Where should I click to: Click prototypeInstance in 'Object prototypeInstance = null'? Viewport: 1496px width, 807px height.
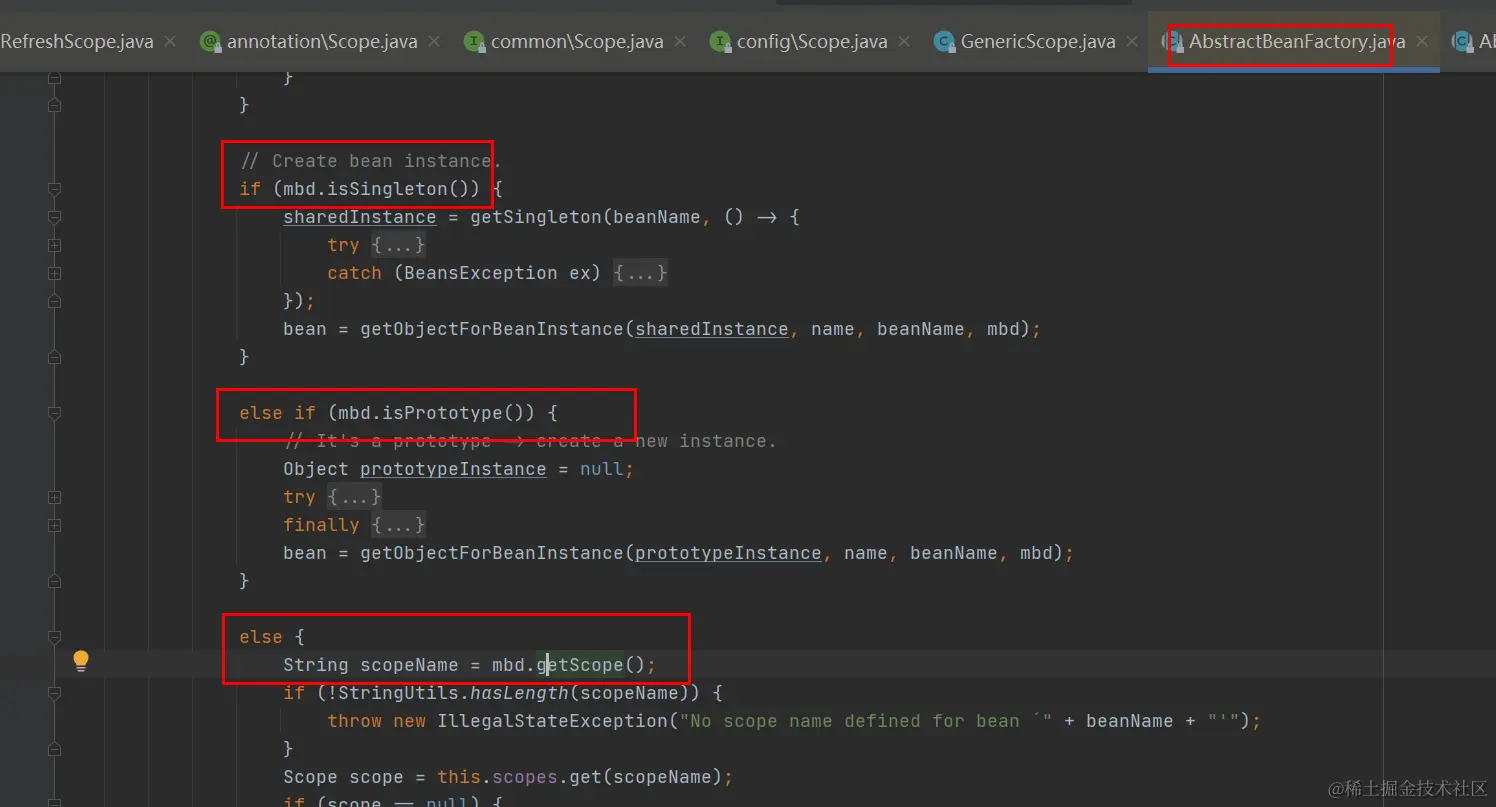(453, 469)
